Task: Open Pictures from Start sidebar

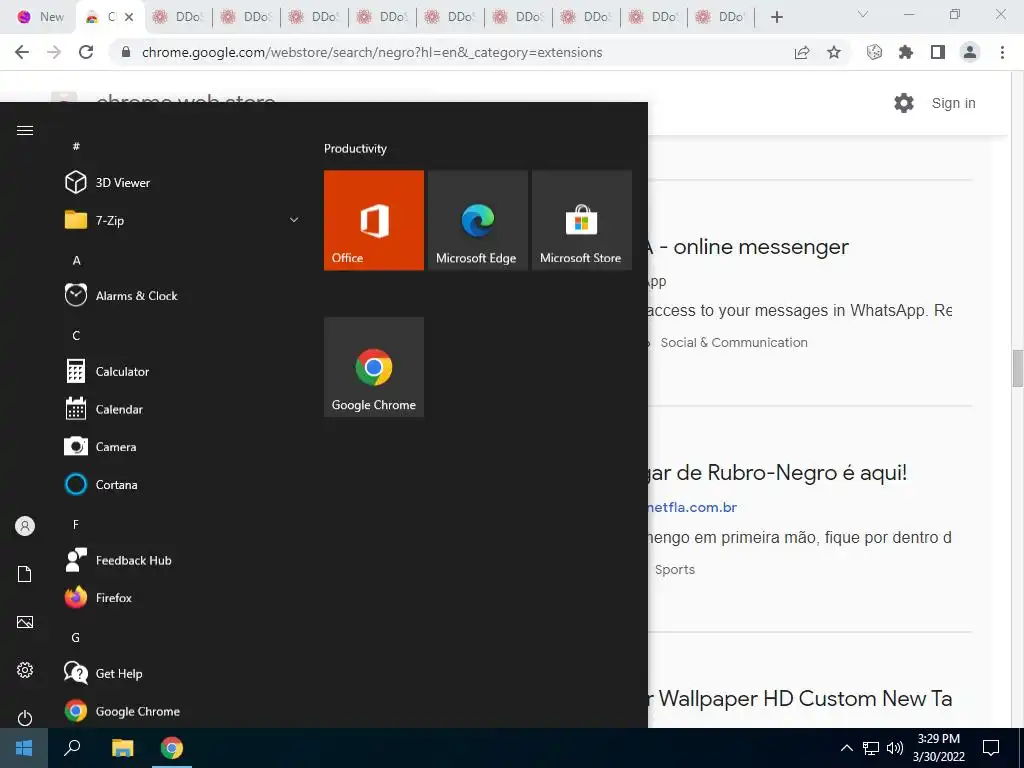Action: coord(25,622)
